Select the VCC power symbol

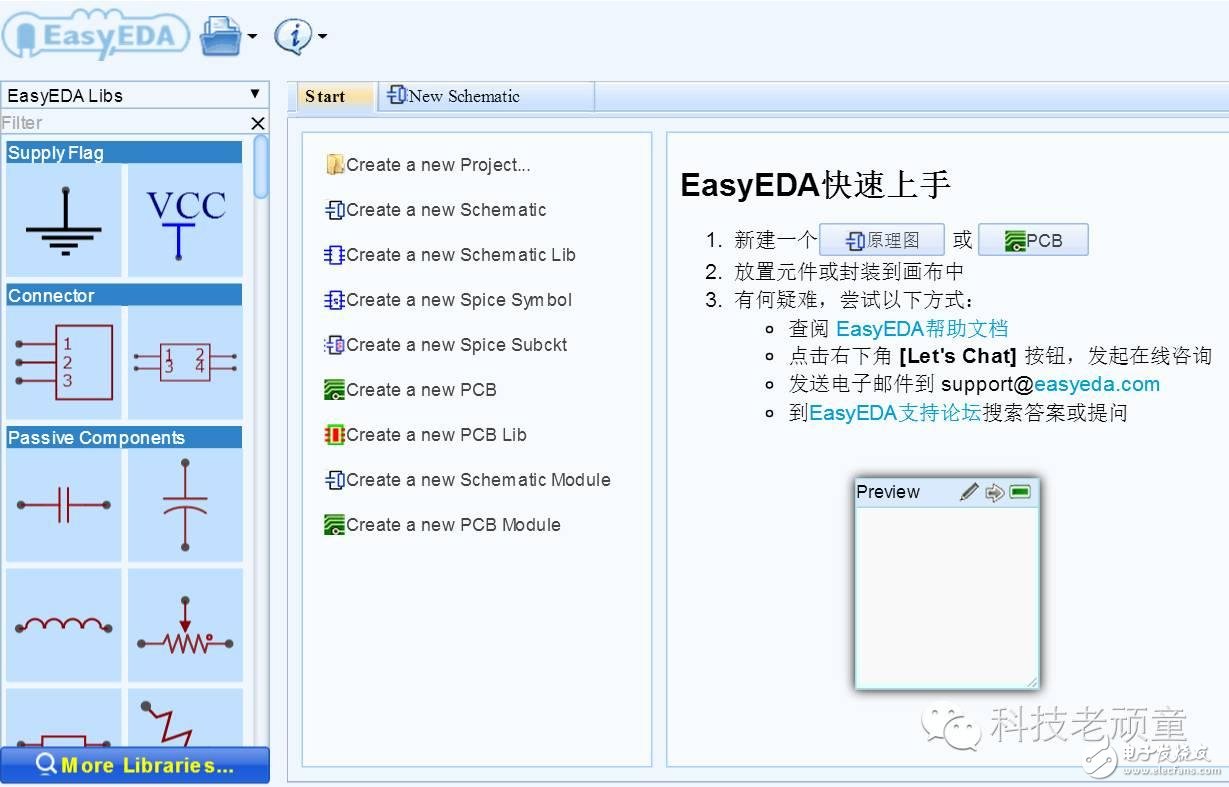pyautogui.click(x=186, y=221)
